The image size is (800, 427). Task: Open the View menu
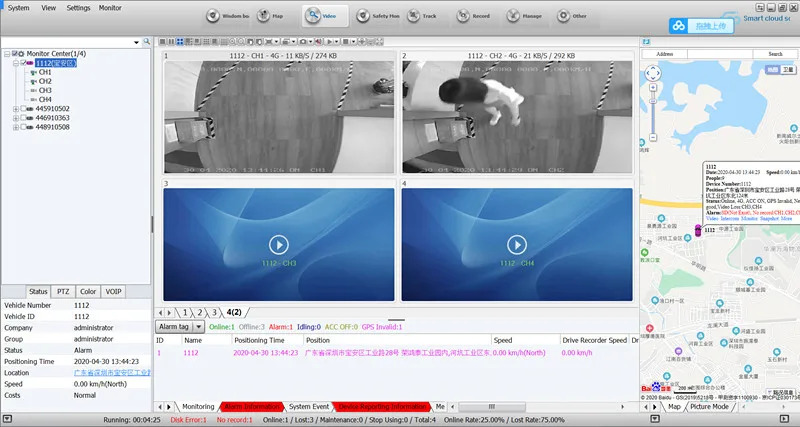point(48,8)
